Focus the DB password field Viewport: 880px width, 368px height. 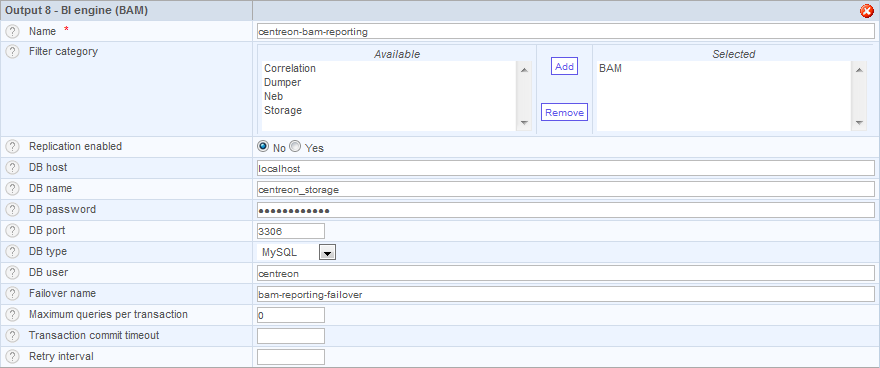(565, 210)
